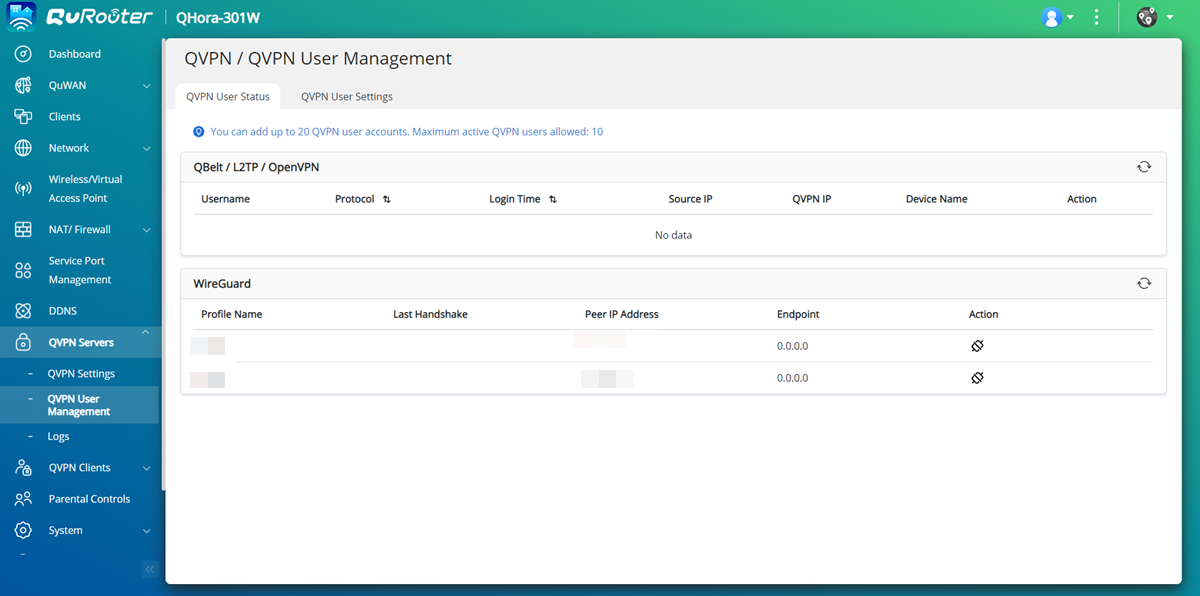Select the QVPN User Status tab
Viewport: 1200px width, 596px height.
(228, 97)
